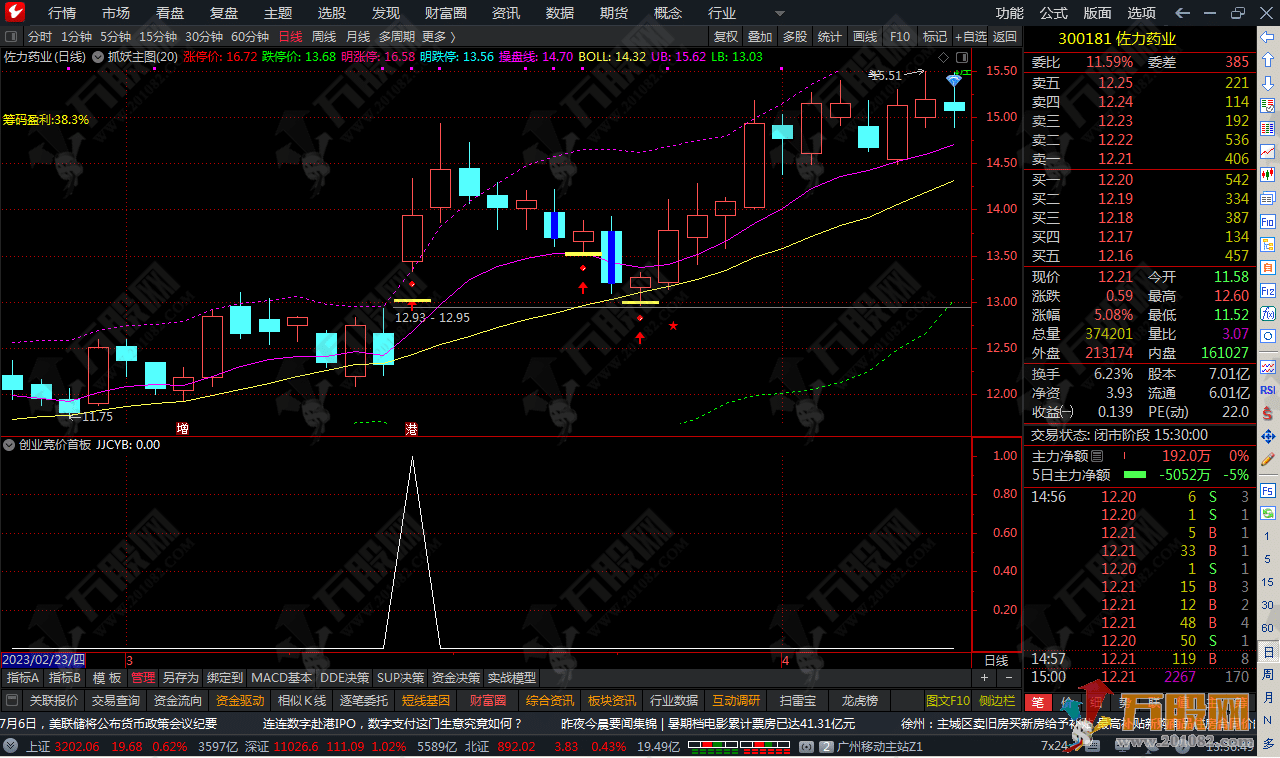Select the 1分钟 period
Image resolution: width=1280 pixels, height=758 pixels.
pos(77,36)
